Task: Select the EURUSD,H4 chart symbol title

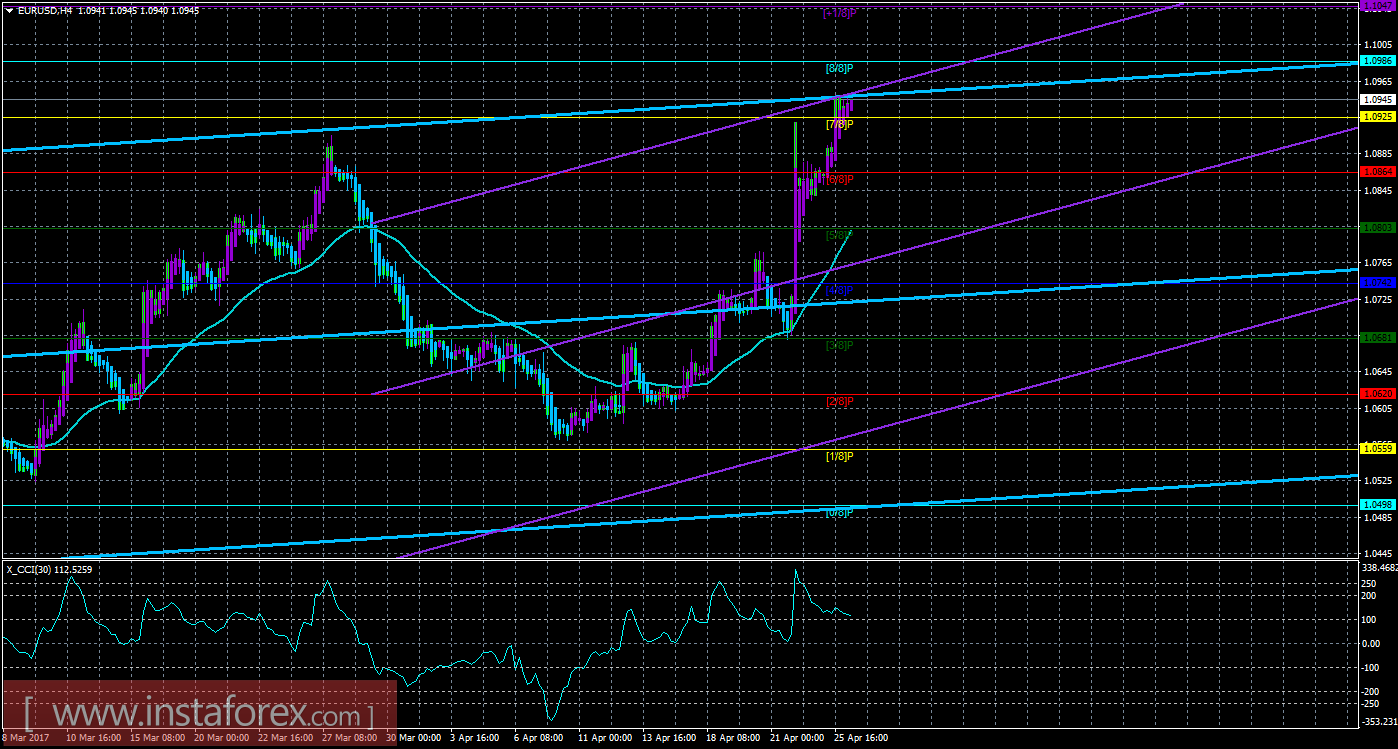Action: point(47,10)
